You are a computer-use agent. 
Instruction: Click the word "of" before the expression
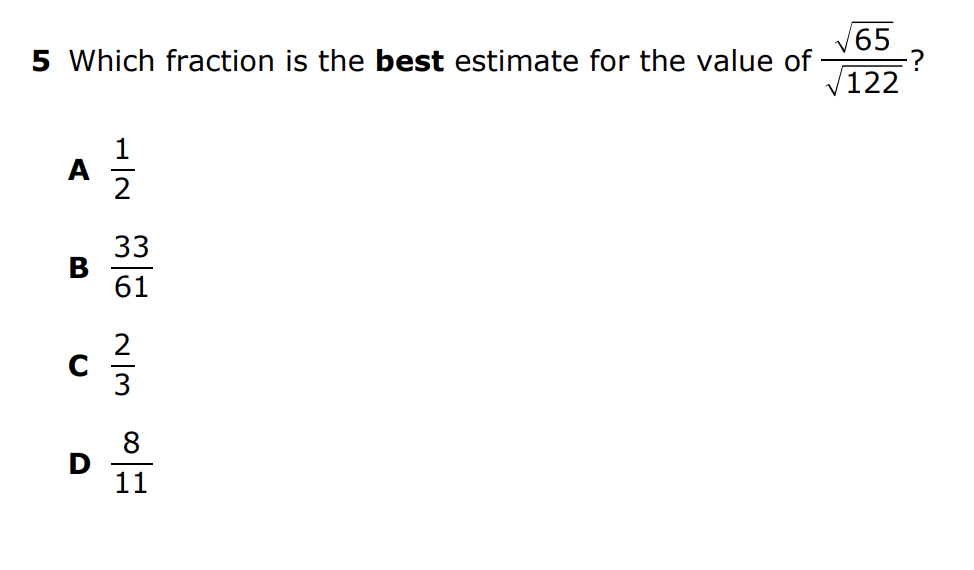(797, 62)
